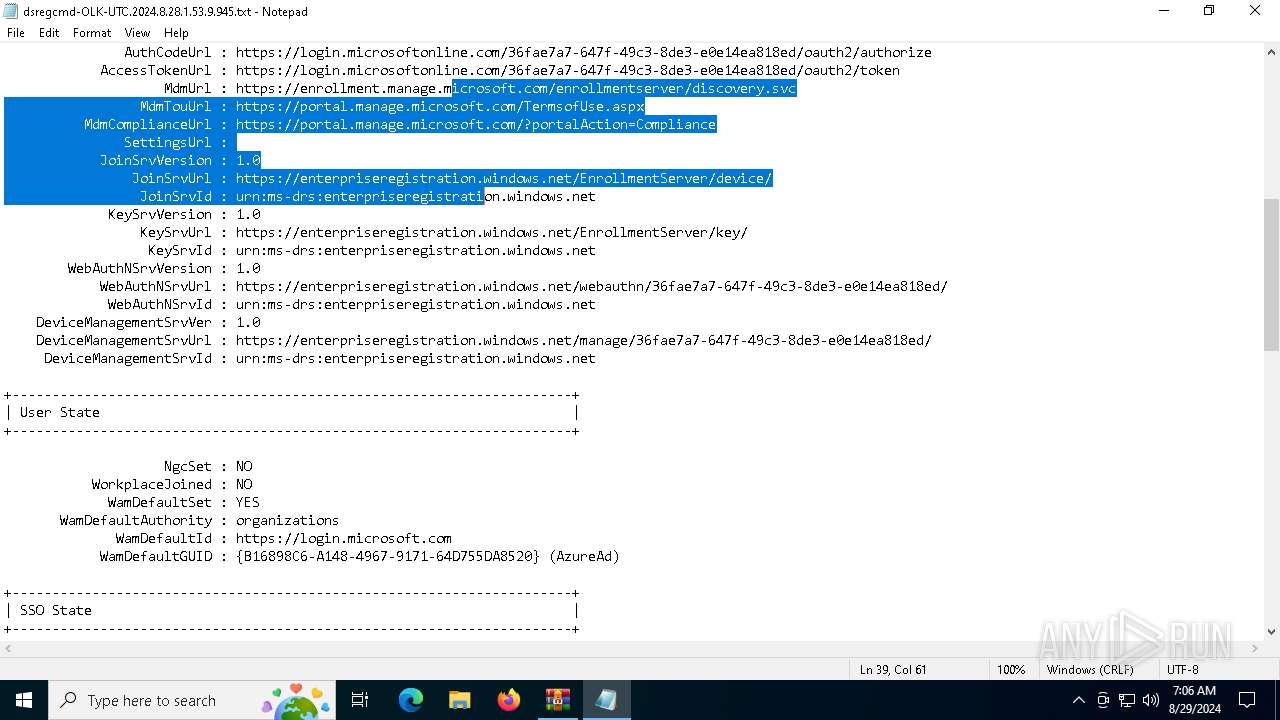Open the File menu

pyautogui.click(x=16, y=33)
